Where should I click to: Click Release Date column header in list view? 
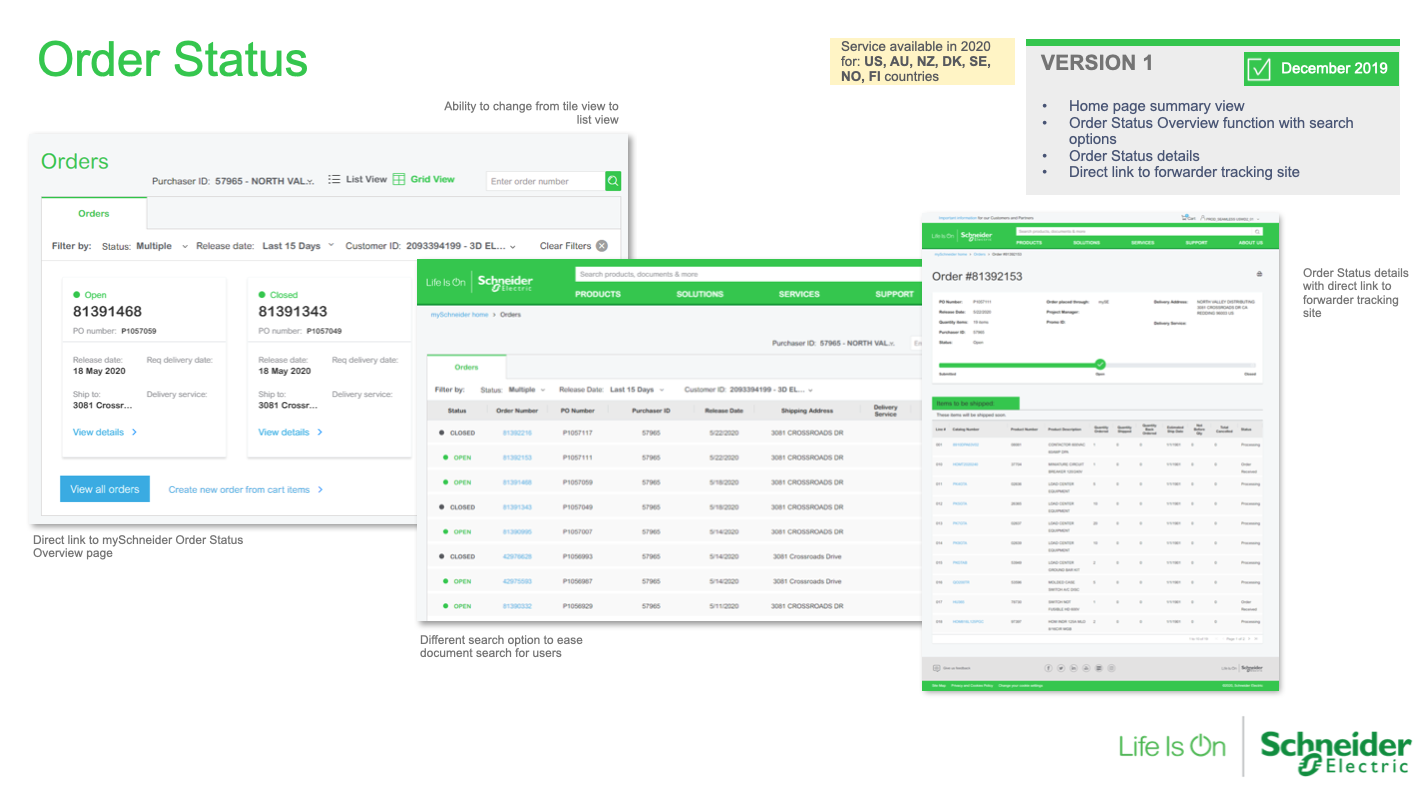[x=724, y=411]
